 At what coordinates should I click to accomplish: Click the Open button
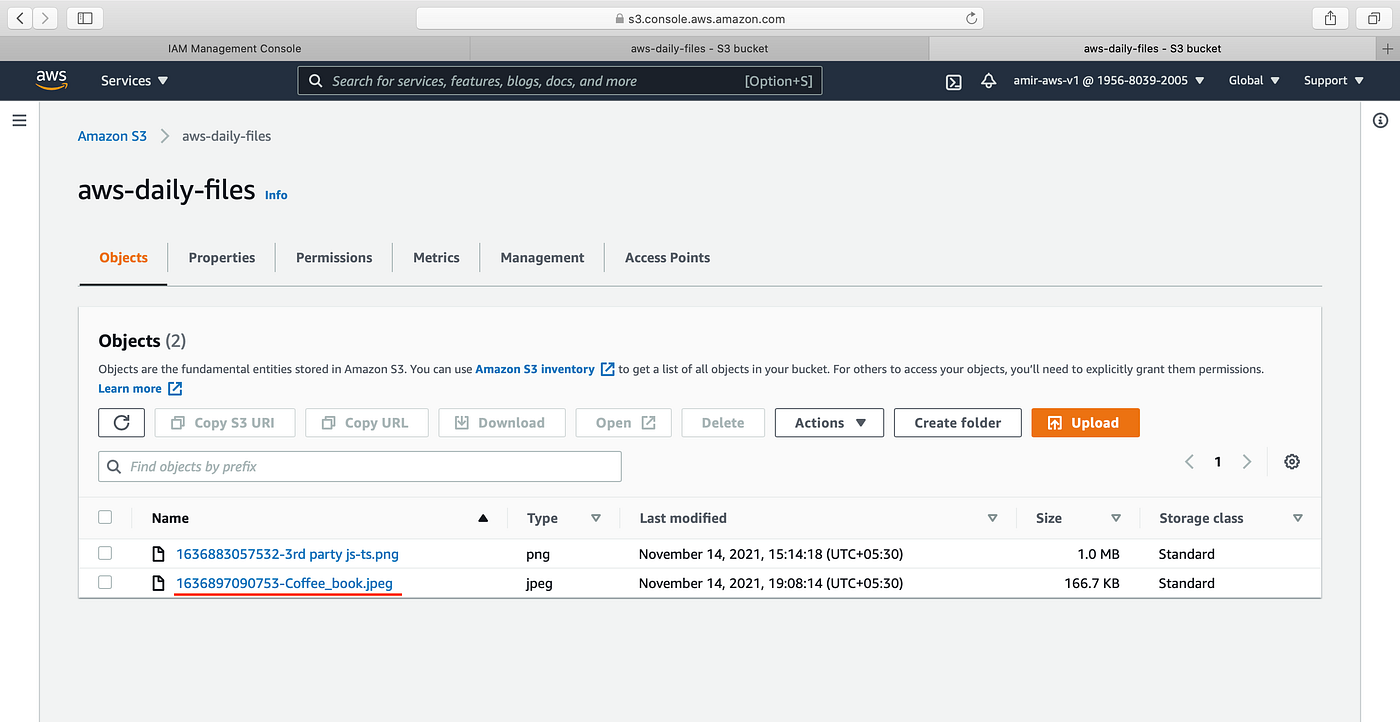[624, 423]
